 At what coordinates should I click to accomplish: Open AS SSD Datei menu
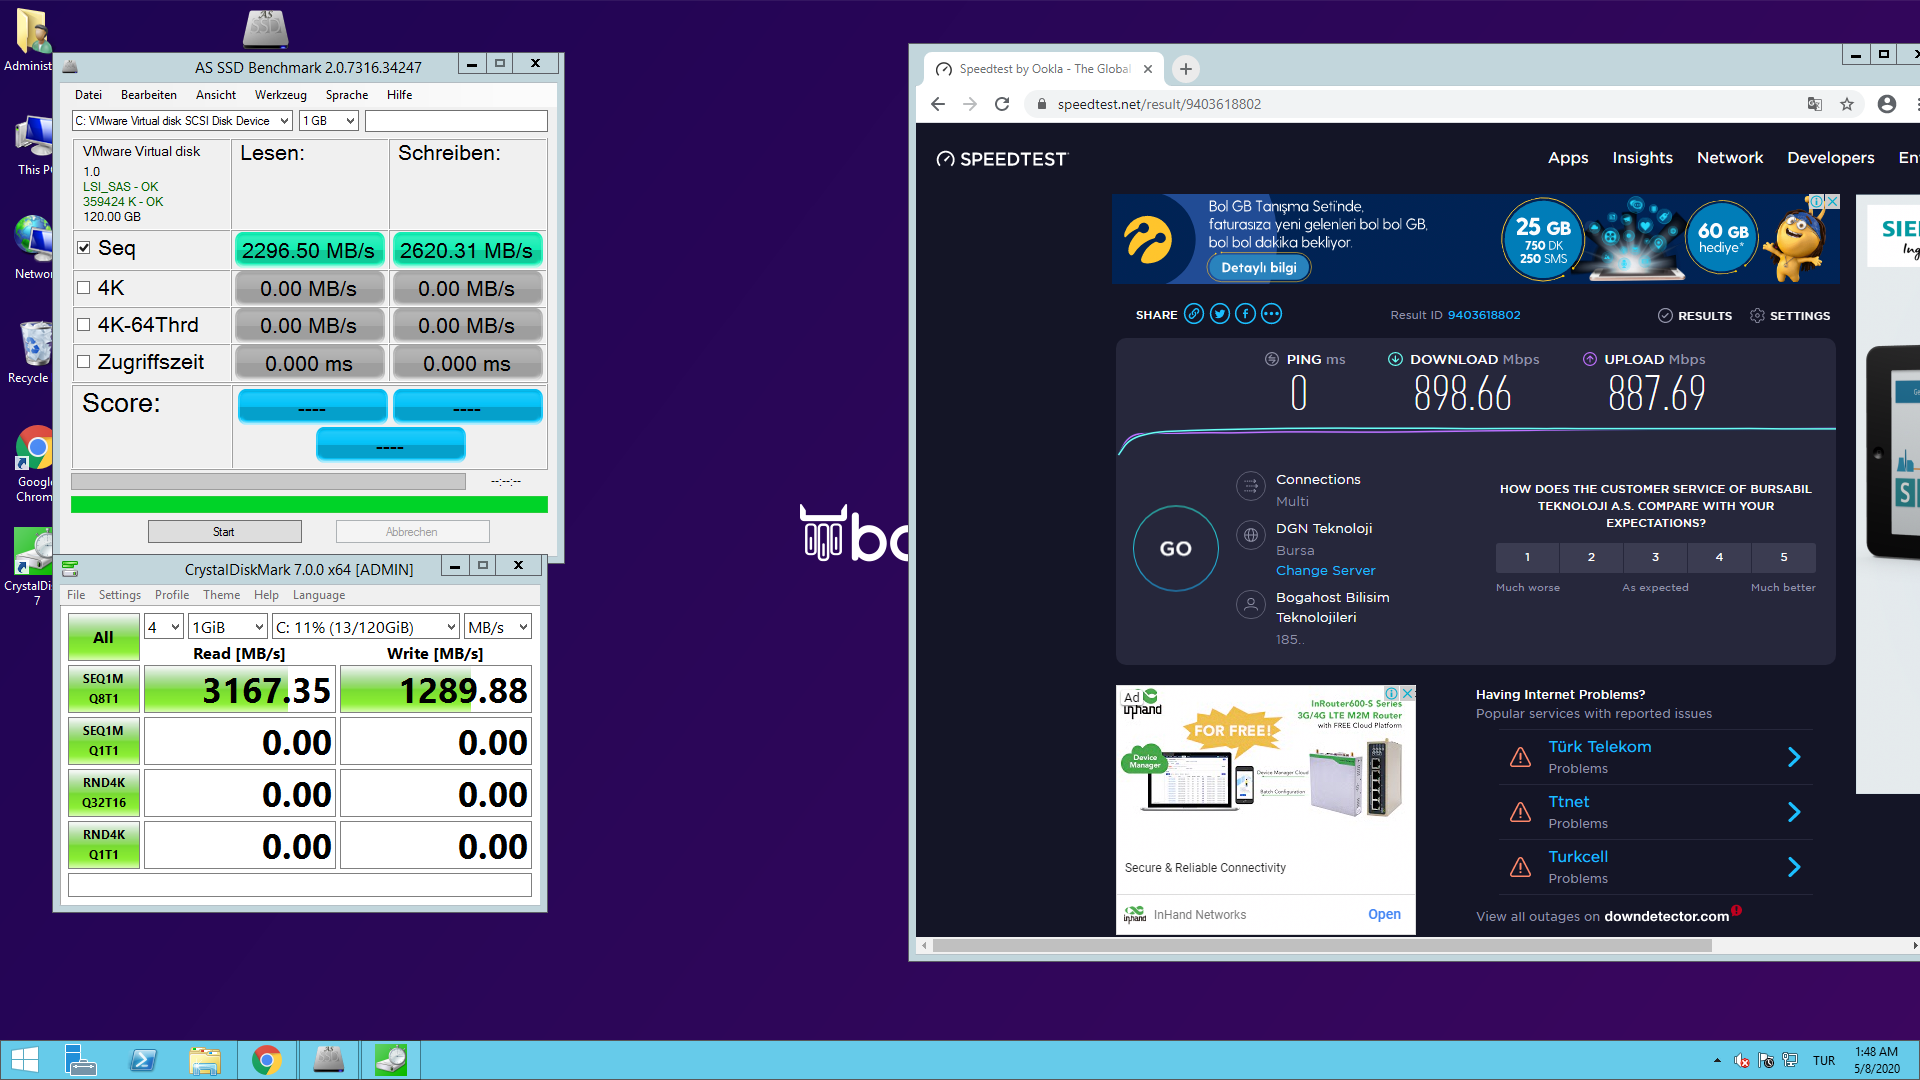coord(88,95)
